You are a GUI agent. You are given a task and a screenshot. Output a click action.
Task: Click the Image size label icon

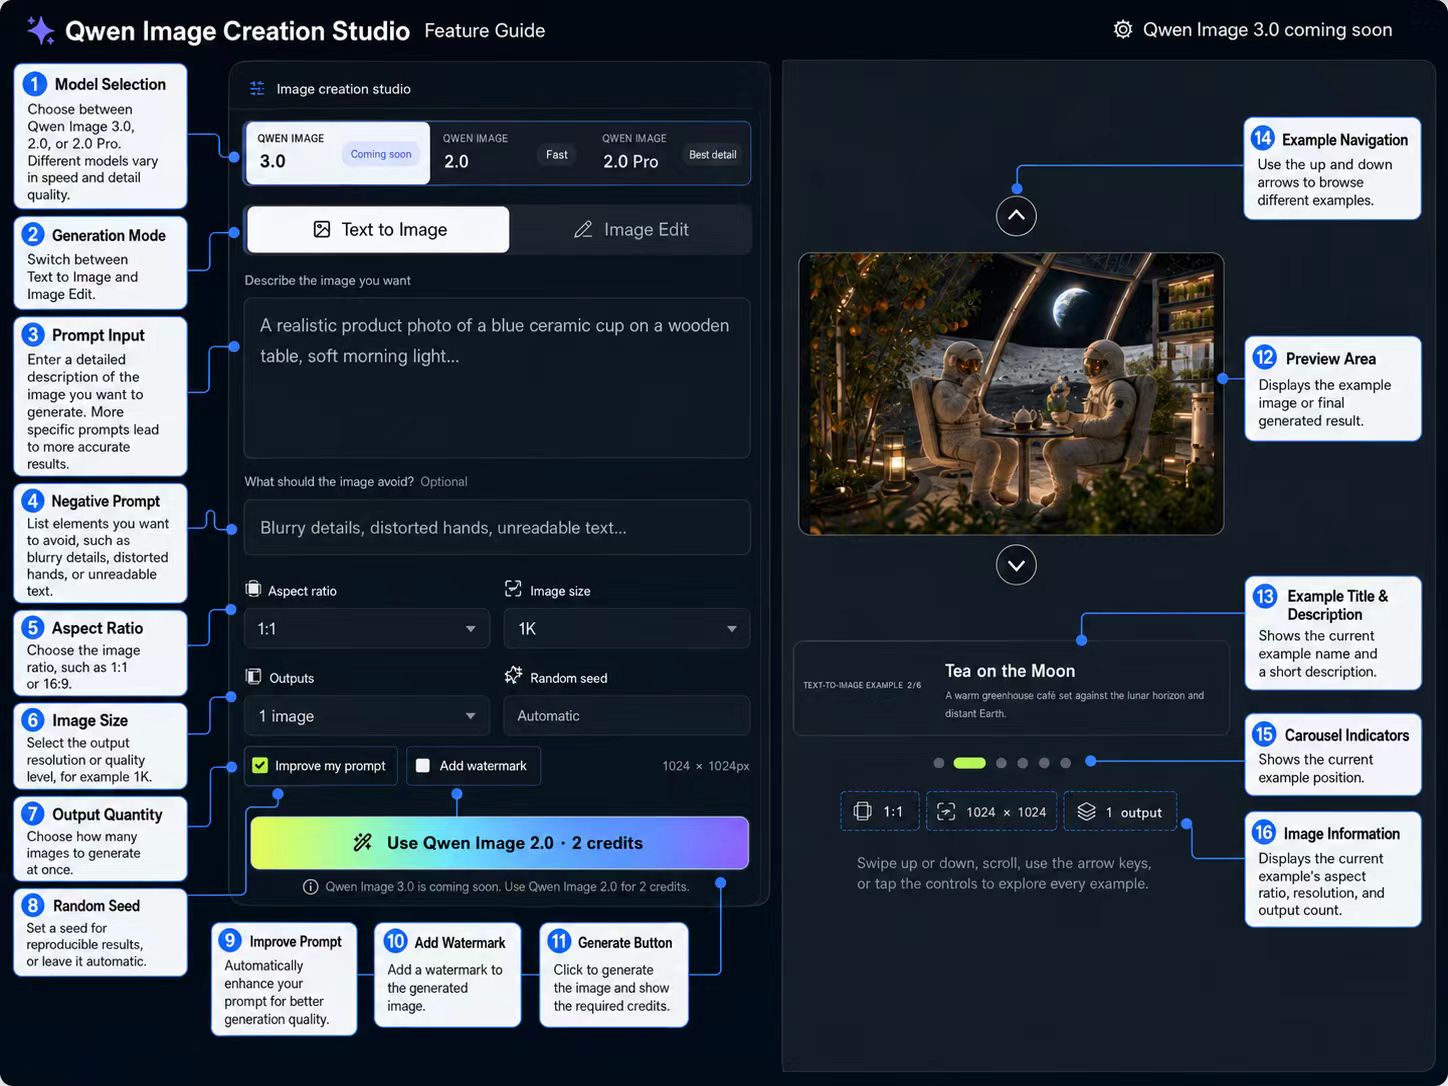pos(513,588)
